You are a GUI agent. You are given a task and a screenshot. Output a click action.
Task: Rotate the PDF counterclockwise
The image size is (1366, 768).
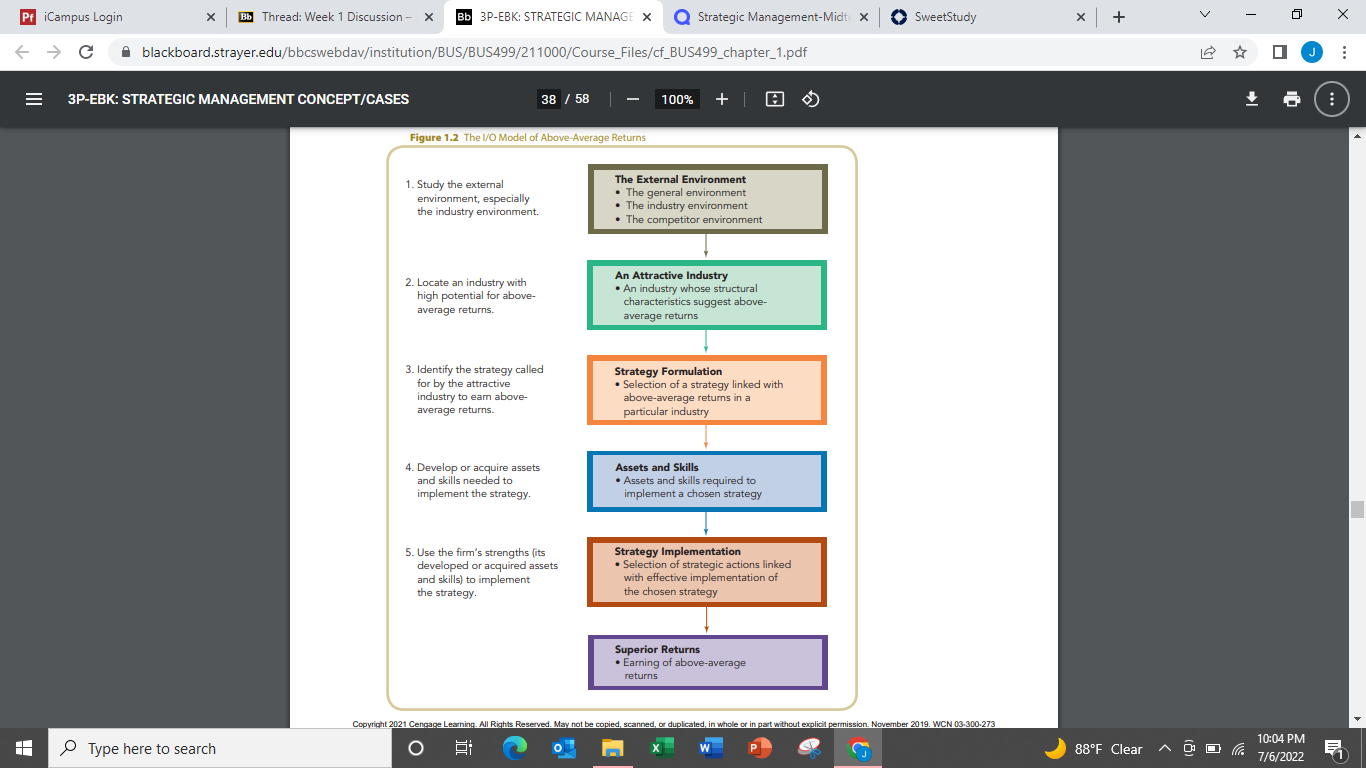click(811, 99)
